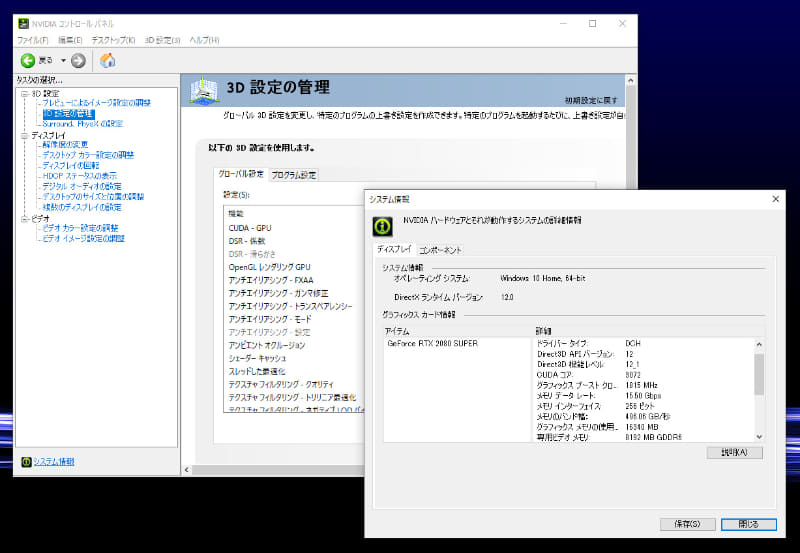Select 複数のディスプレイの設定
This screenshot has height=553, width=800.
click(x=82, y=207)
